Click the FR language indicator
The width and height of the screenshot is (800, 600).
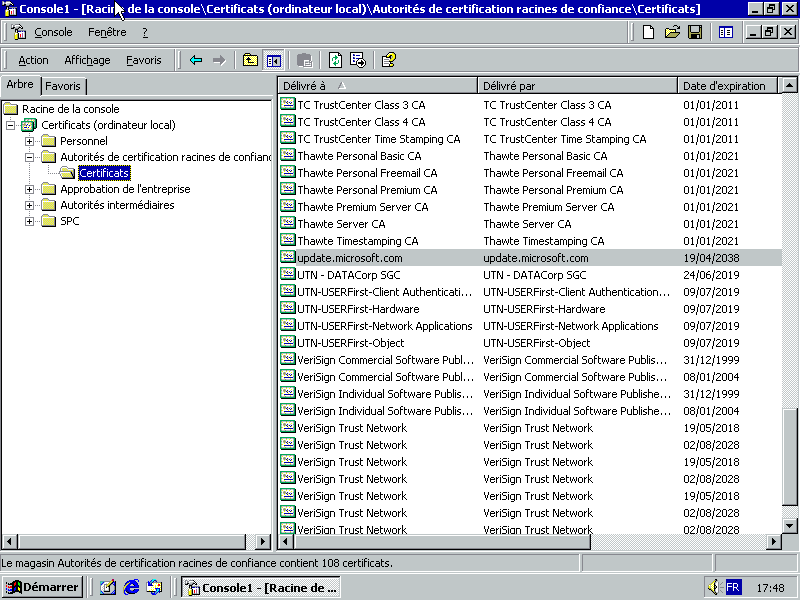(x=733, y=587)
